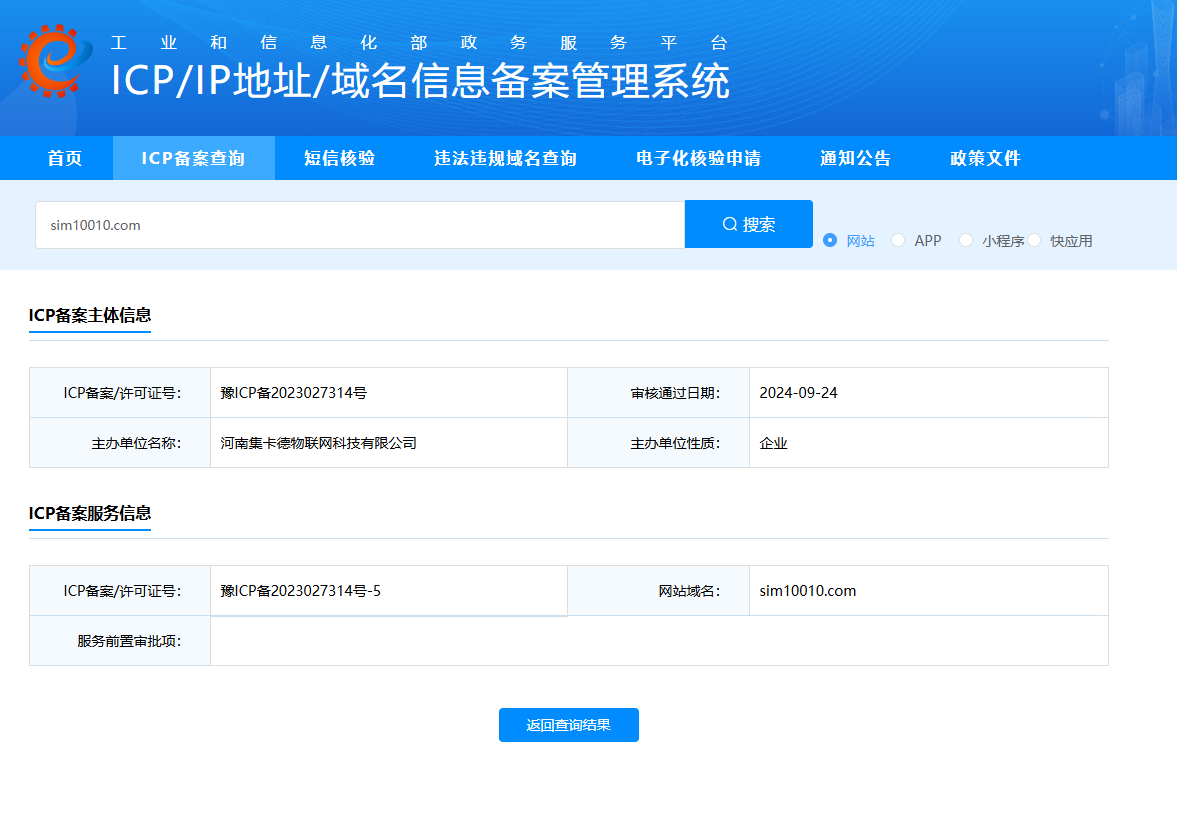Screen dimensions: 1177x829
Task: Open the 首页 navigation tab
Action: tap(65, 158)
